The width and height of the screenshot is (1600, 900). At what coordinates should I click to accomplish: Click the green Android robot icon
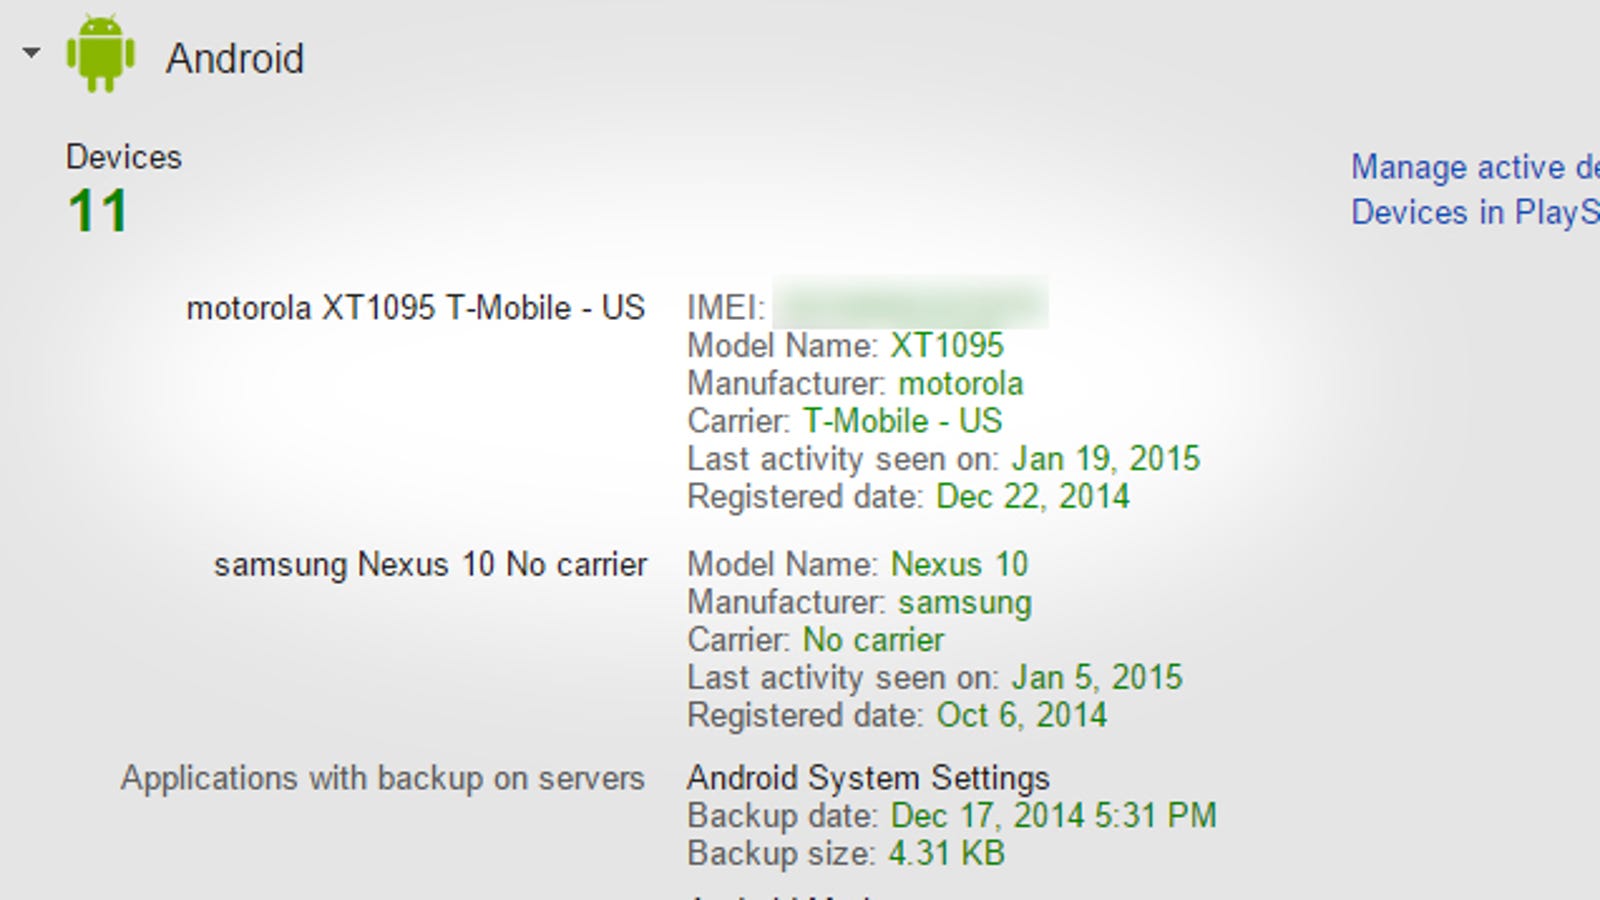[100, 55]
